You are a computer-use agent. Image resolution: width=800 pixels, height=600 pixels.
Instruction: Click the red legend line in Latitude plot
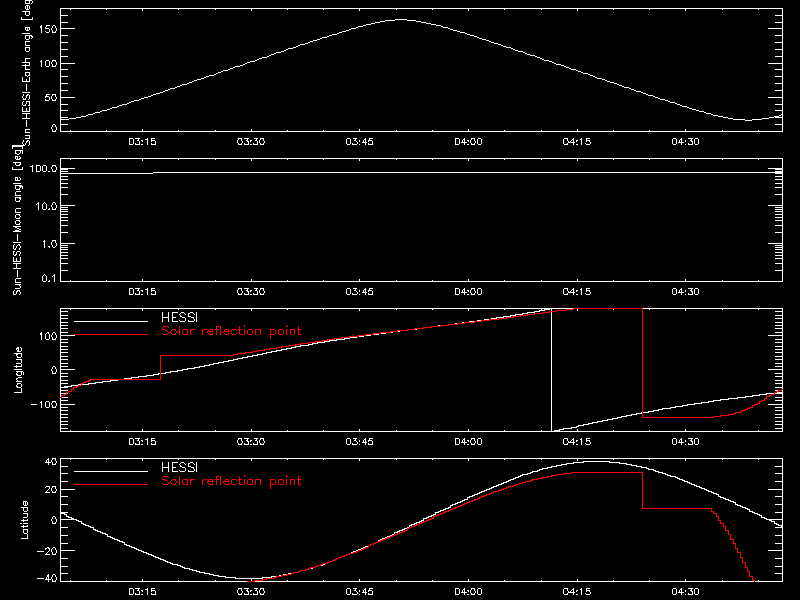pos(111,485)
